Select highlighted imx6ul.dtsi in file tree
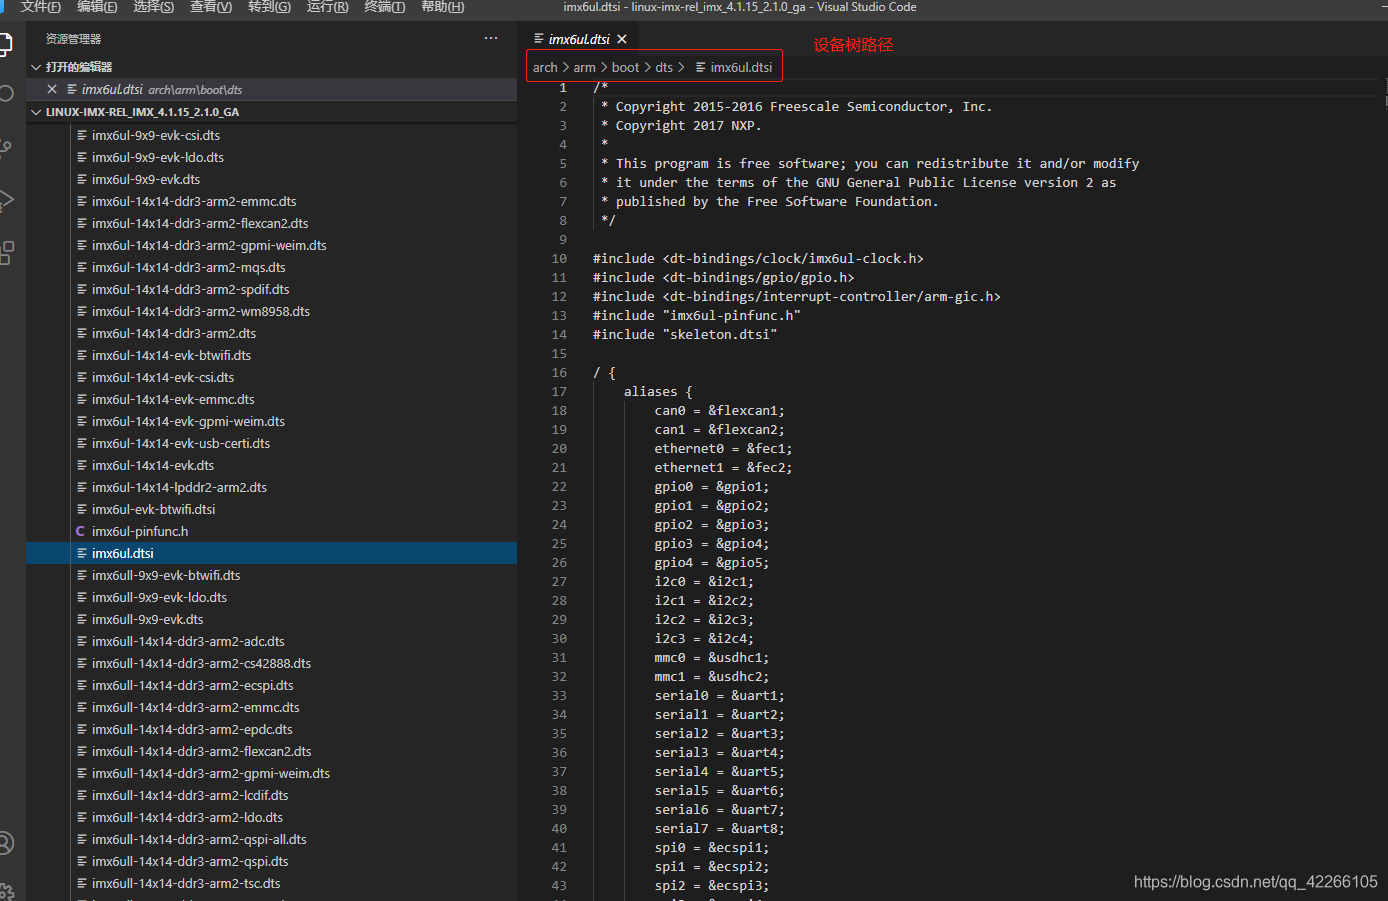1388x901 pixels. click(x=271, y=553)
